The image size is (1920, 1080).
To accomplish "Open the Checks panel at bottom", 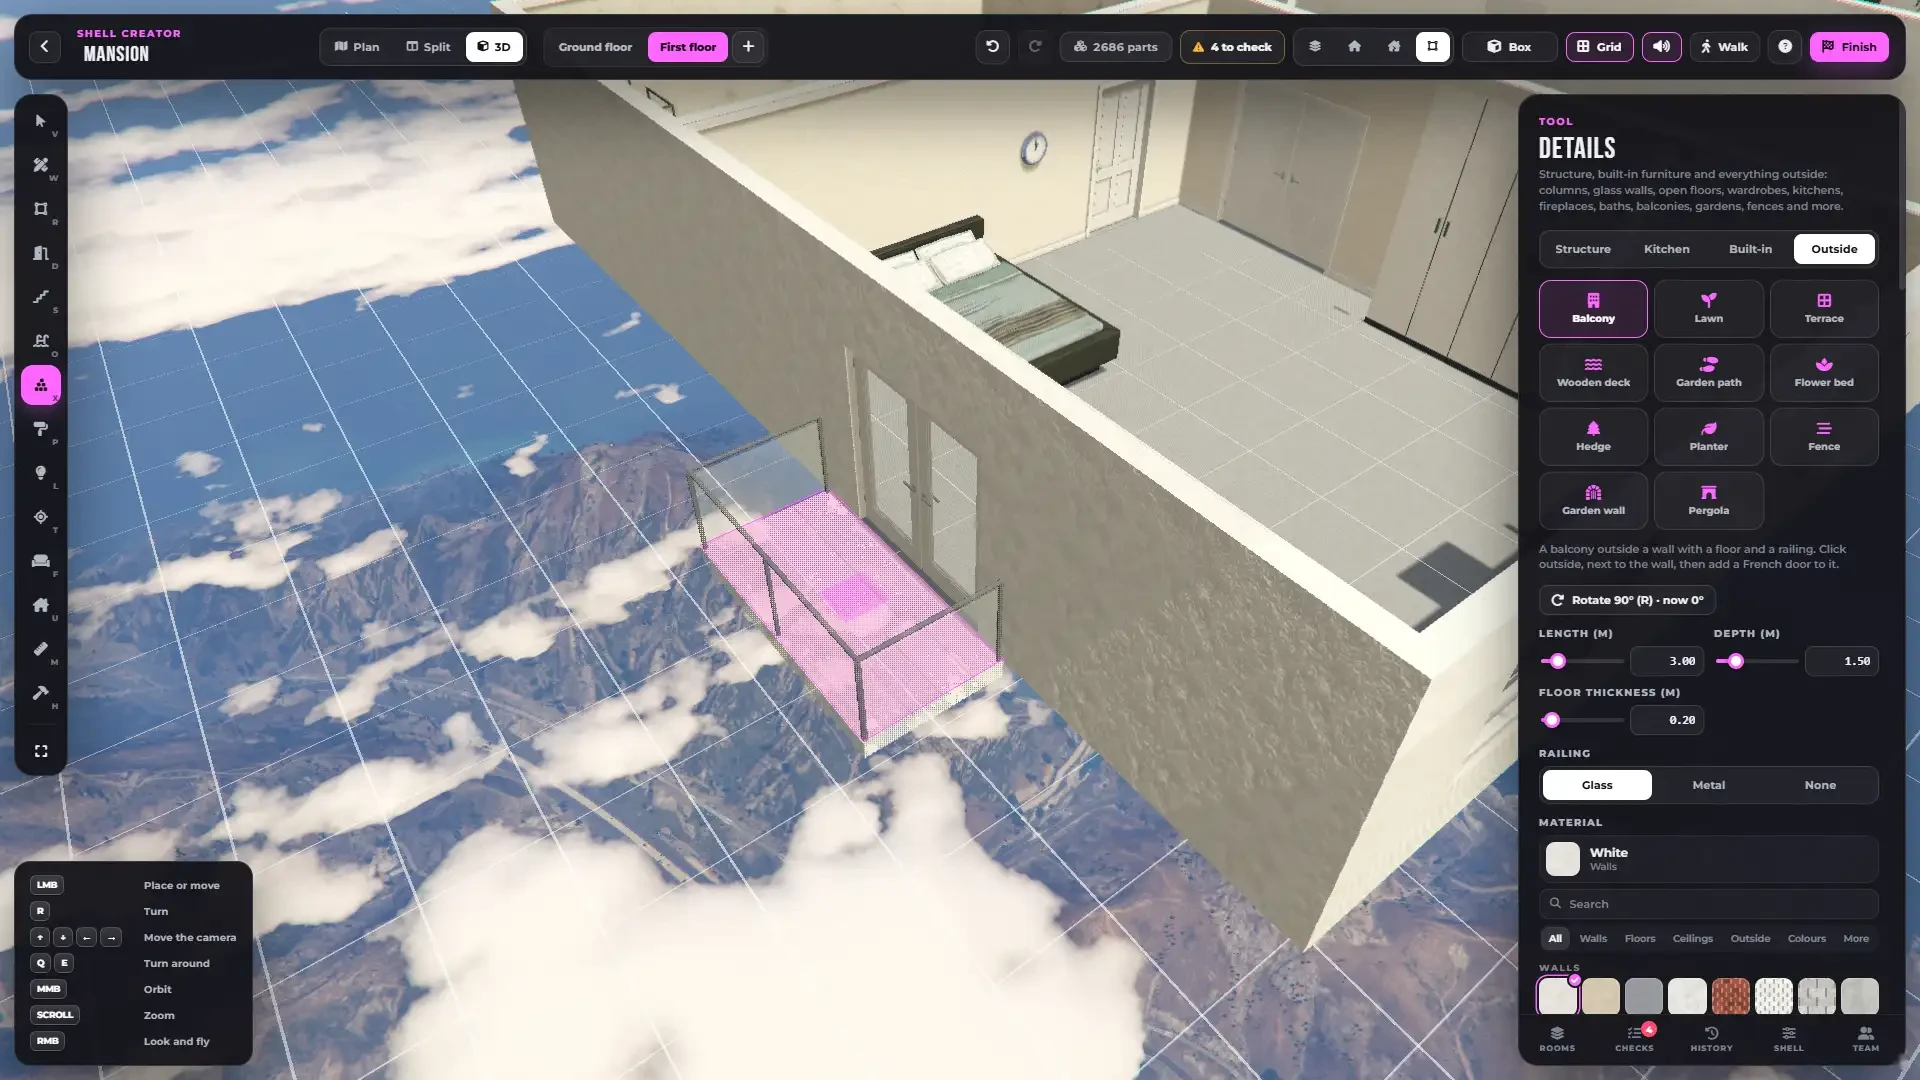I will pos(1634,1039).
